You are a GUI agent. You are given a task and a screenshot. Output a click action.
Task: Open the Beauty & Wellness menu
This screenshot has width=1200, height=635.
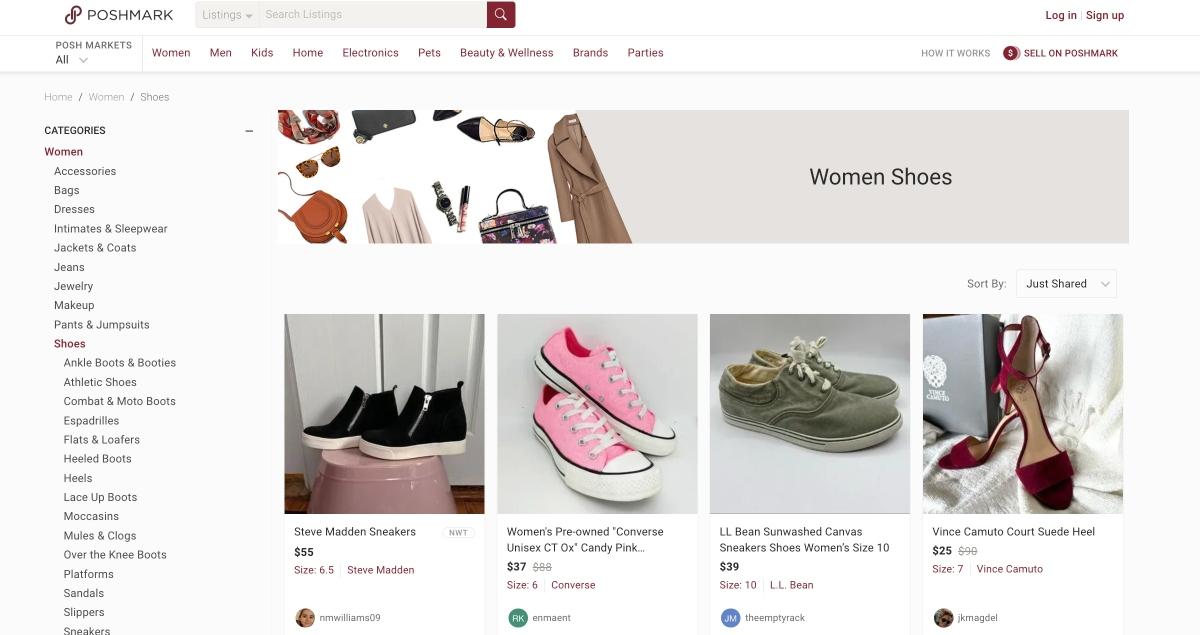point(506,52)
